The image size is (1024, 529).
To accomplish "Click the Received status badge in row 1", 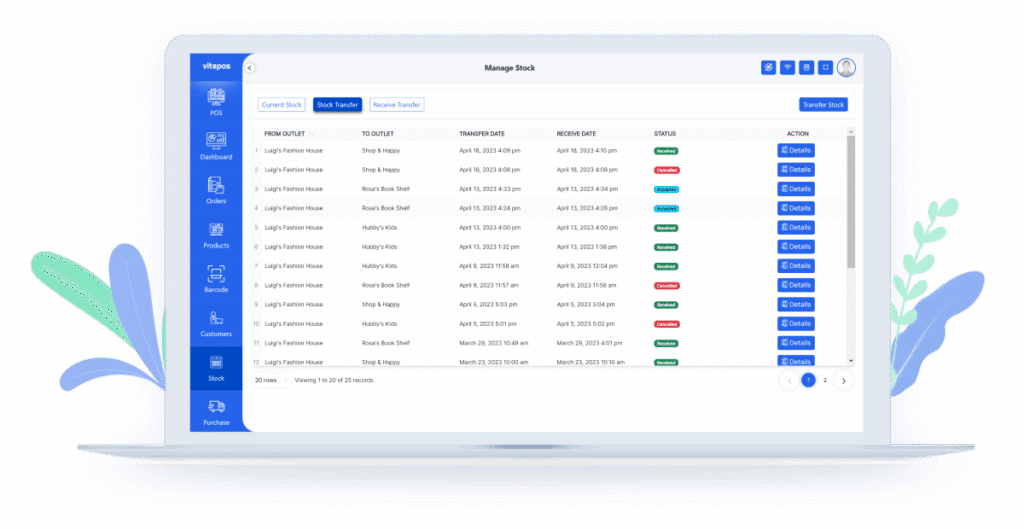I will pyautogui.click(x=666, y=151).
